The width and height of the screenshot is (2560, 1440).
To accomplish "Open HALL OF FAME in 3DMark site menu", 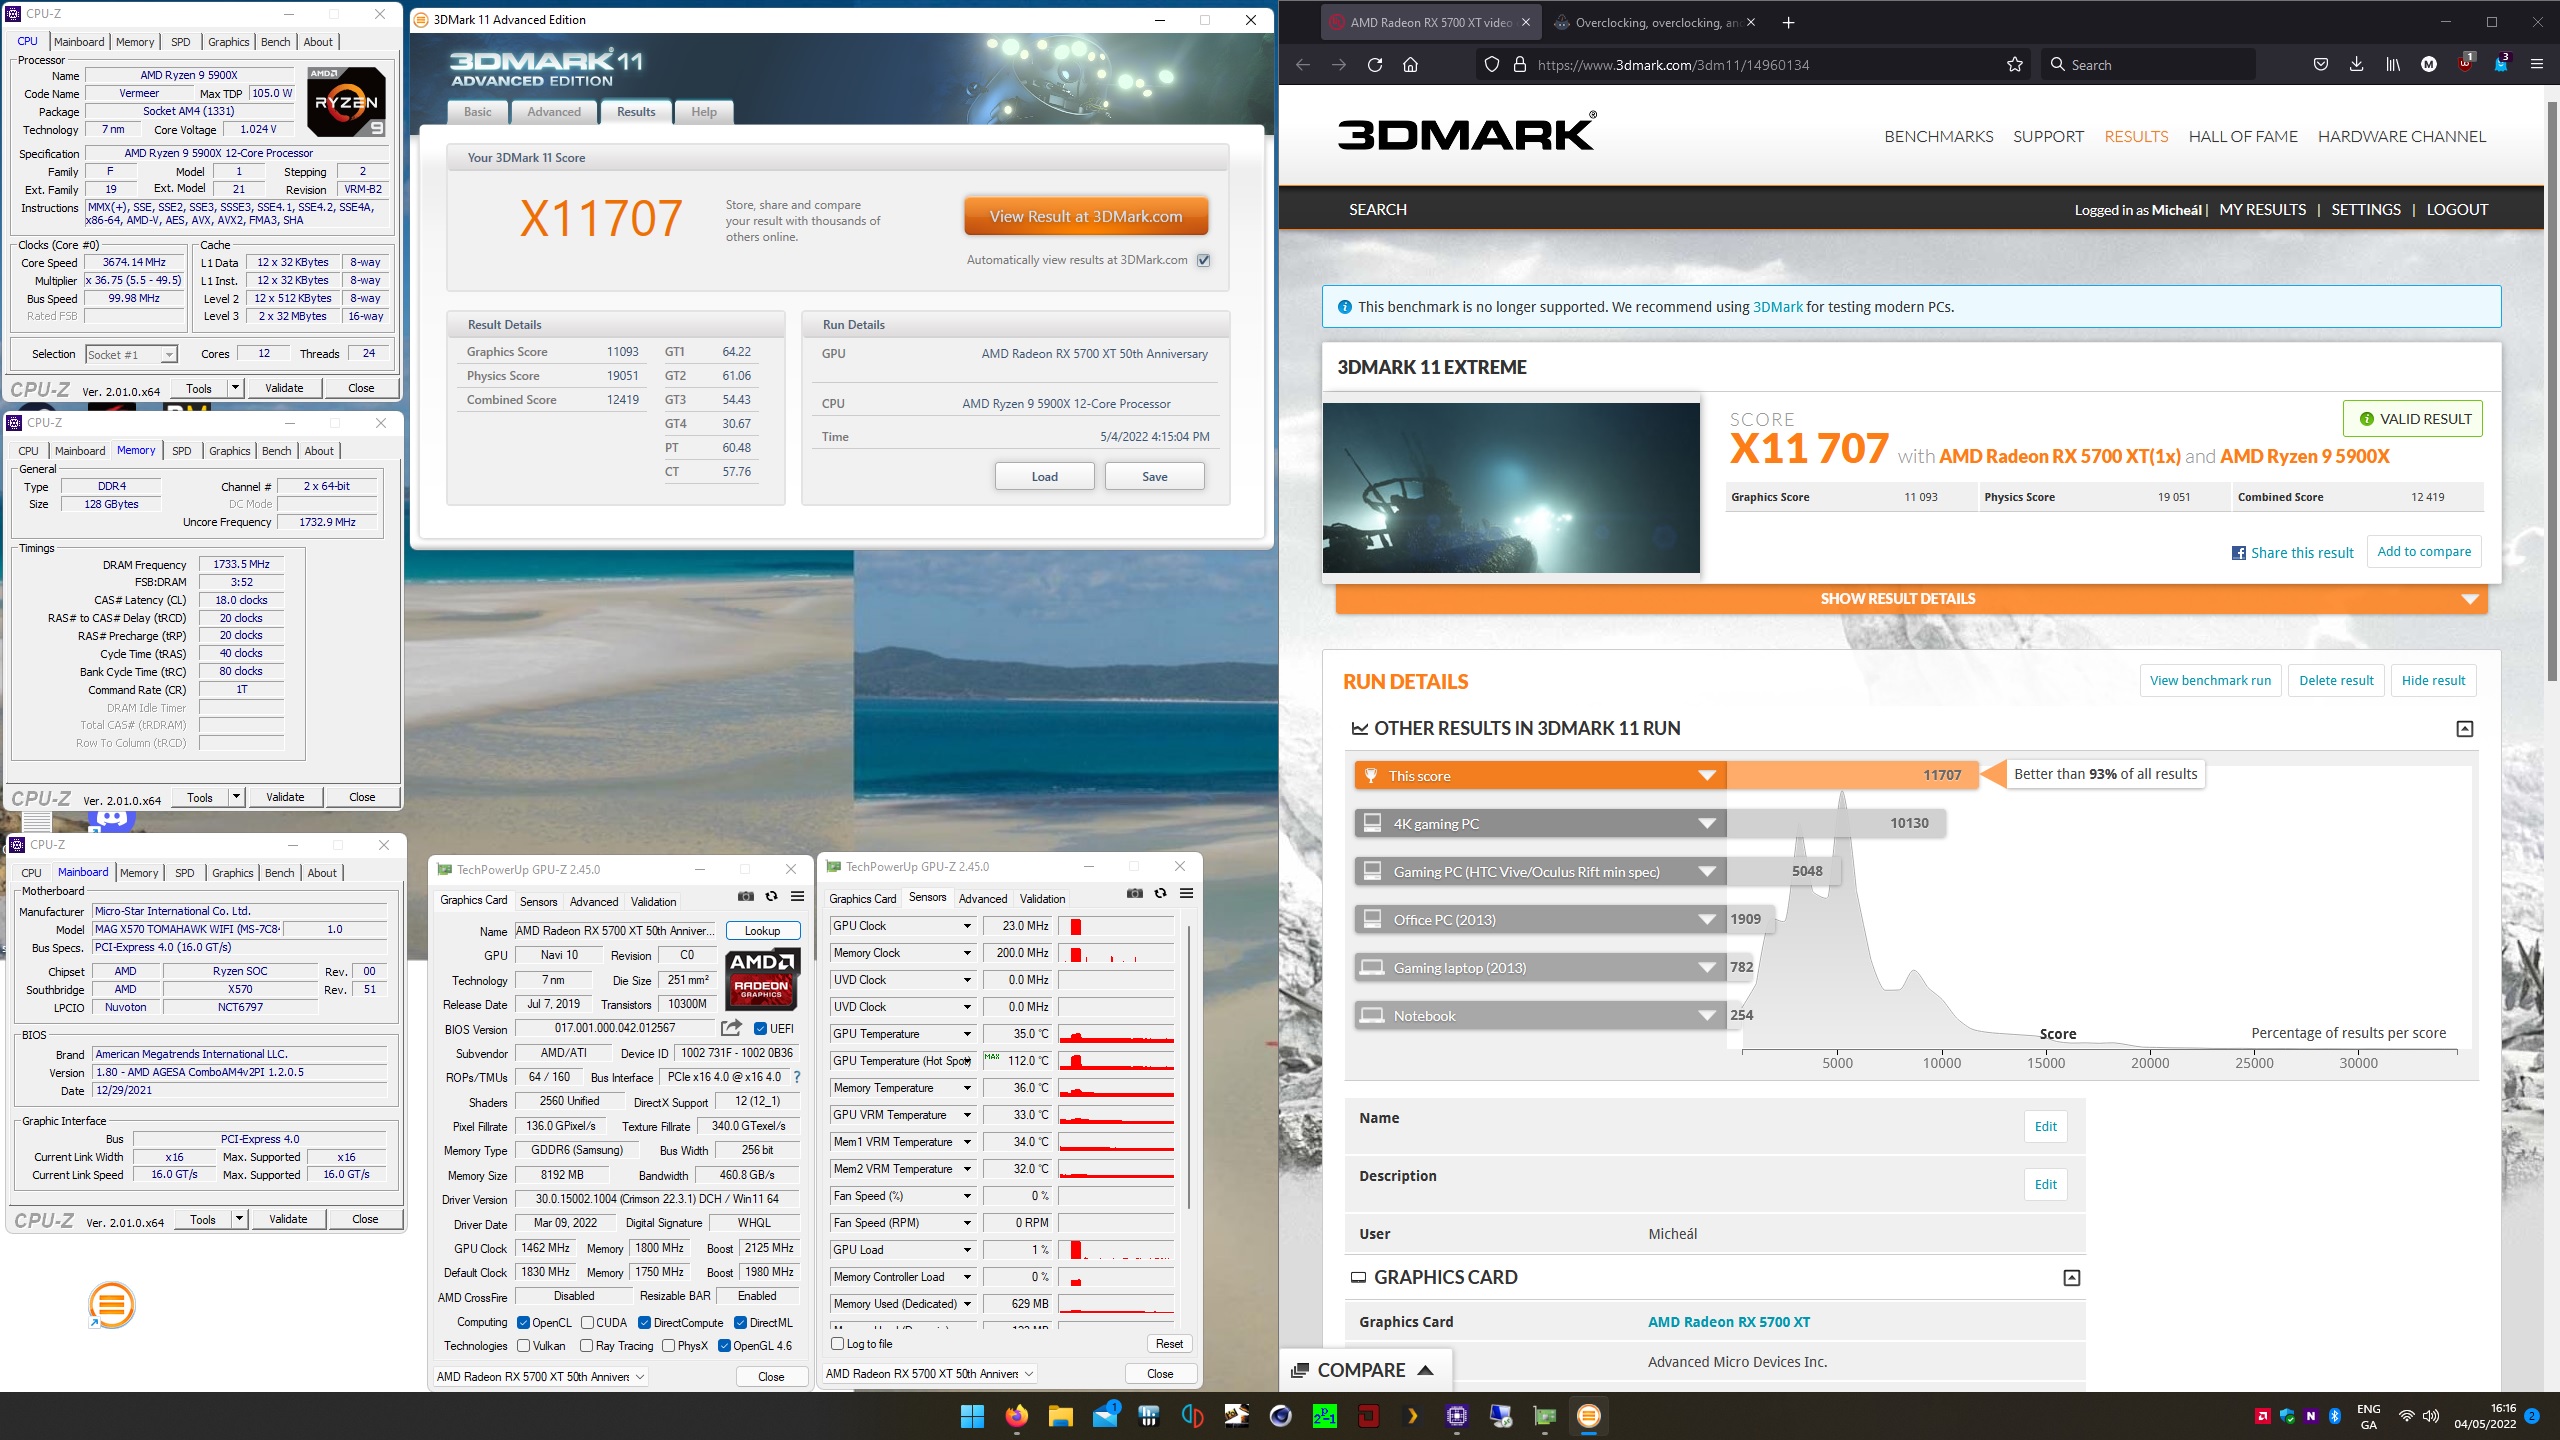I will (x=2243, y=137).
